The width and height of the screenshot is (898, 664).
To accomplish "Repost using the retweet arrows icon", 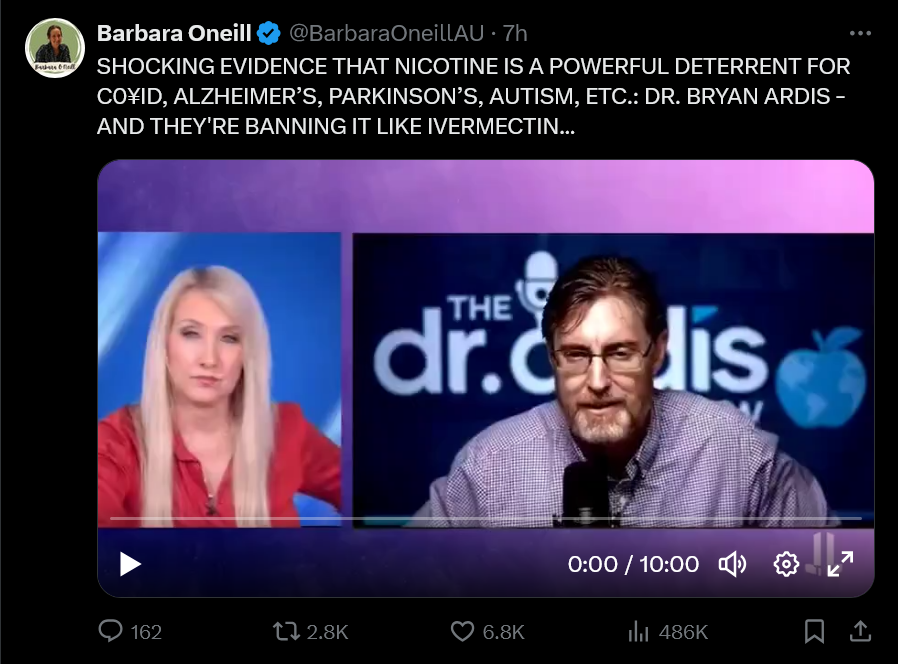I will tap(286, 631).
